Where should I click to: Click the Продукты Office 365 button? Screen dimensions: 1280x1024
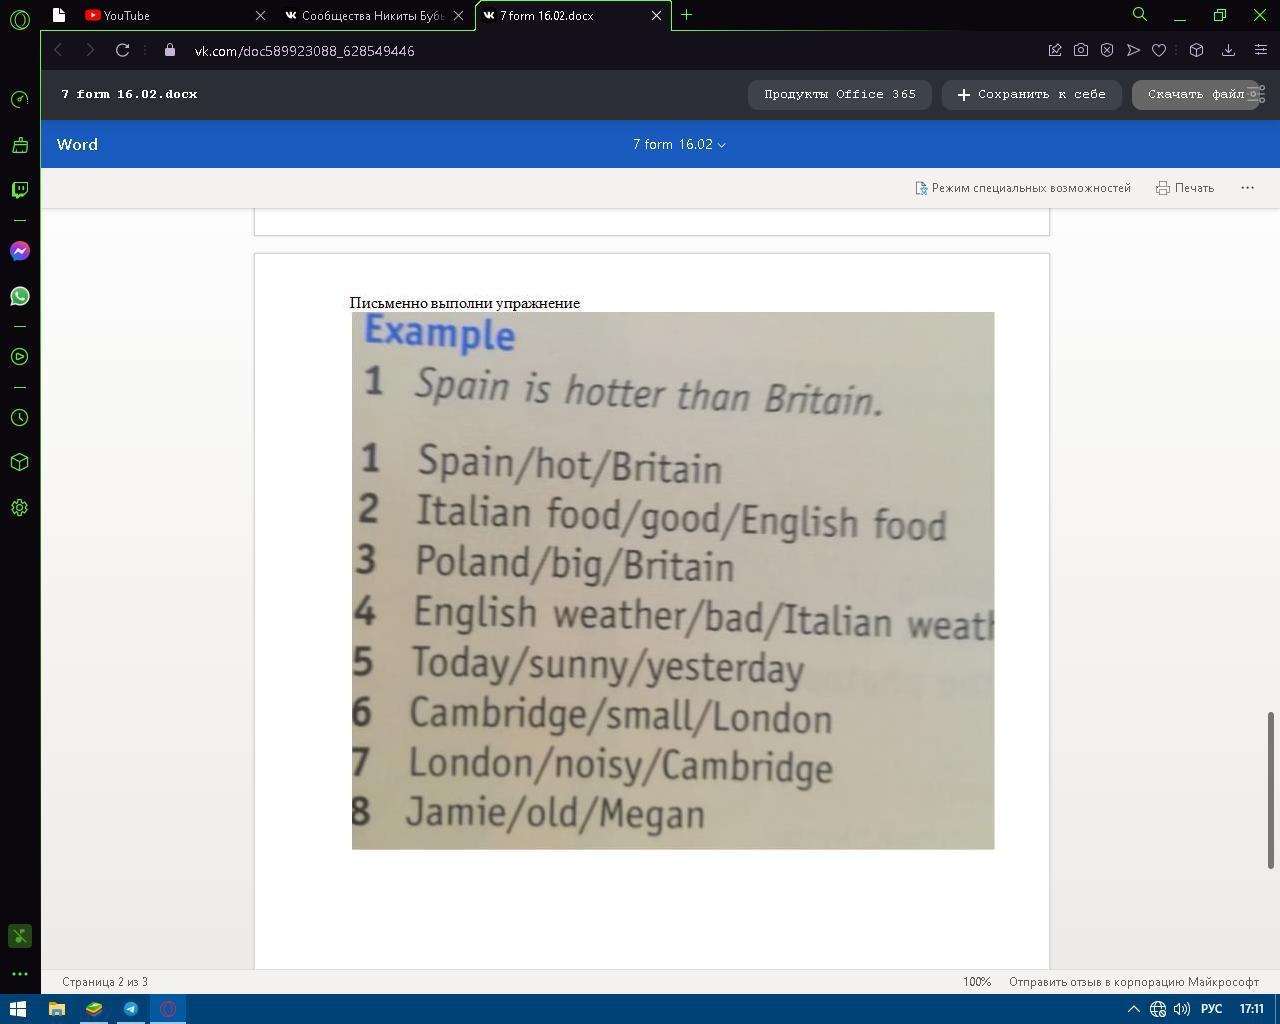point(840,94)
